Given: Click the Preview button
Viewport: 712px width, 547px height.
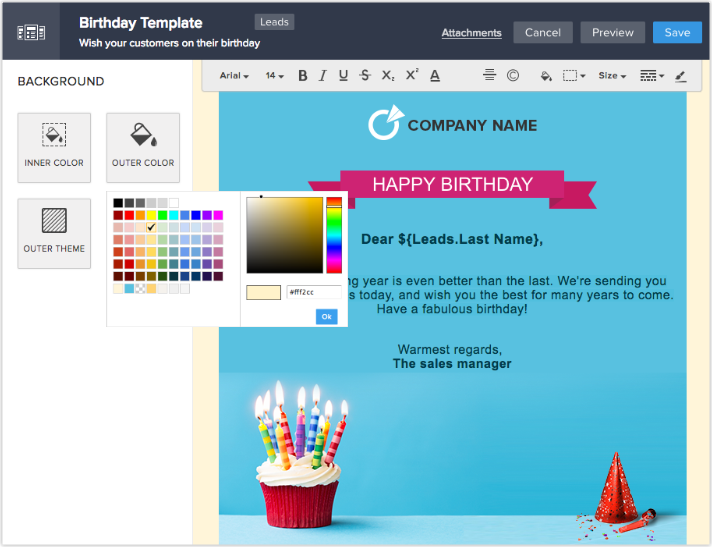Looking at the screenshot, I should tap(612, 33).
